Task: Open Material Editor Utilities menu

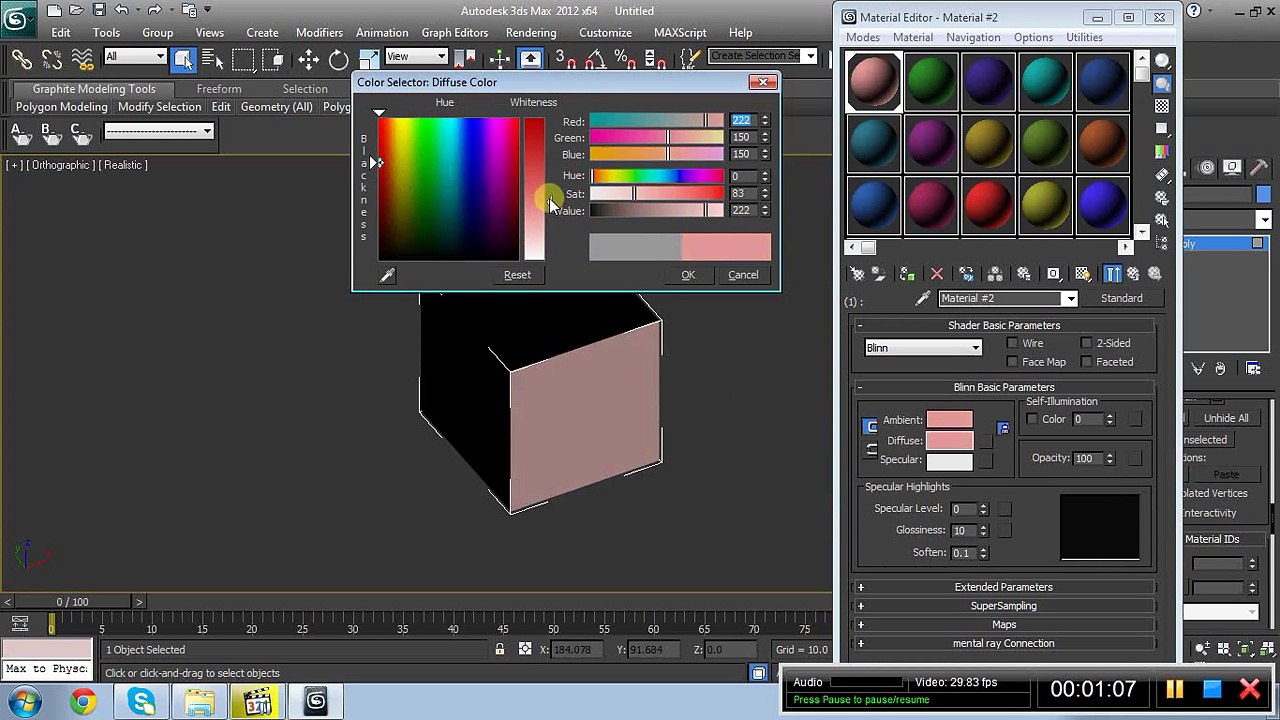Action: tap(1084, 37)
